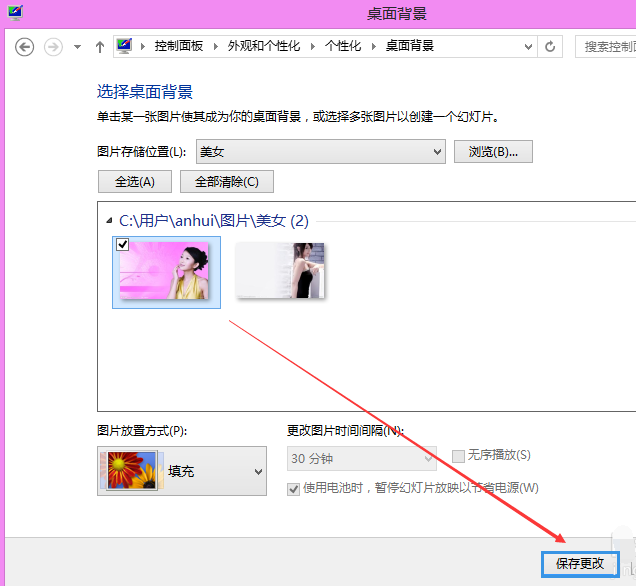Viewport: 636px width, 588px height.
Task: Open the 图片存储位置 dropdown
Action: pos(320,152)
